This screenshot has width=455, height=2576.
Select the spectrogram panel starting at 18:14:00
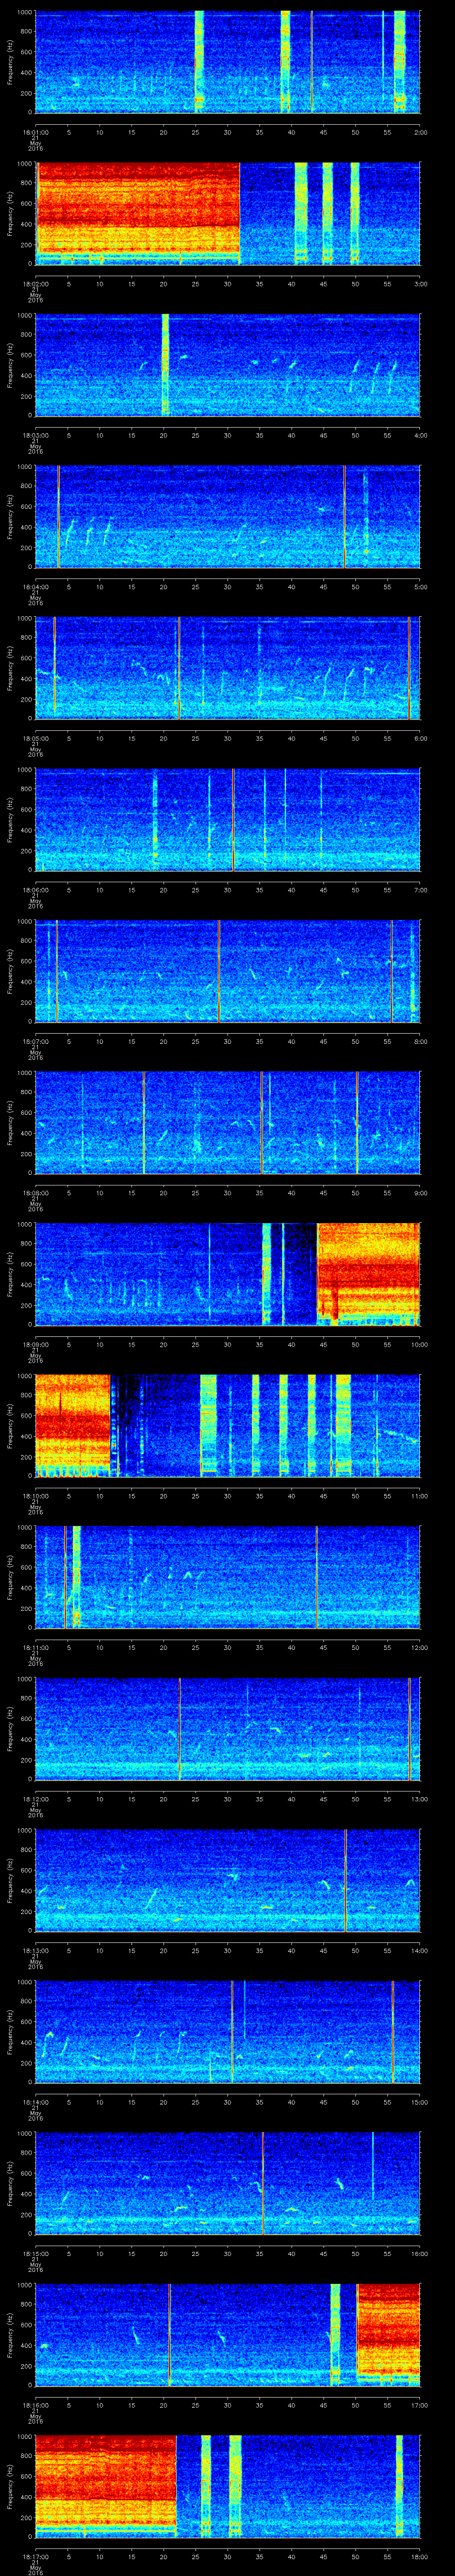228,2032
